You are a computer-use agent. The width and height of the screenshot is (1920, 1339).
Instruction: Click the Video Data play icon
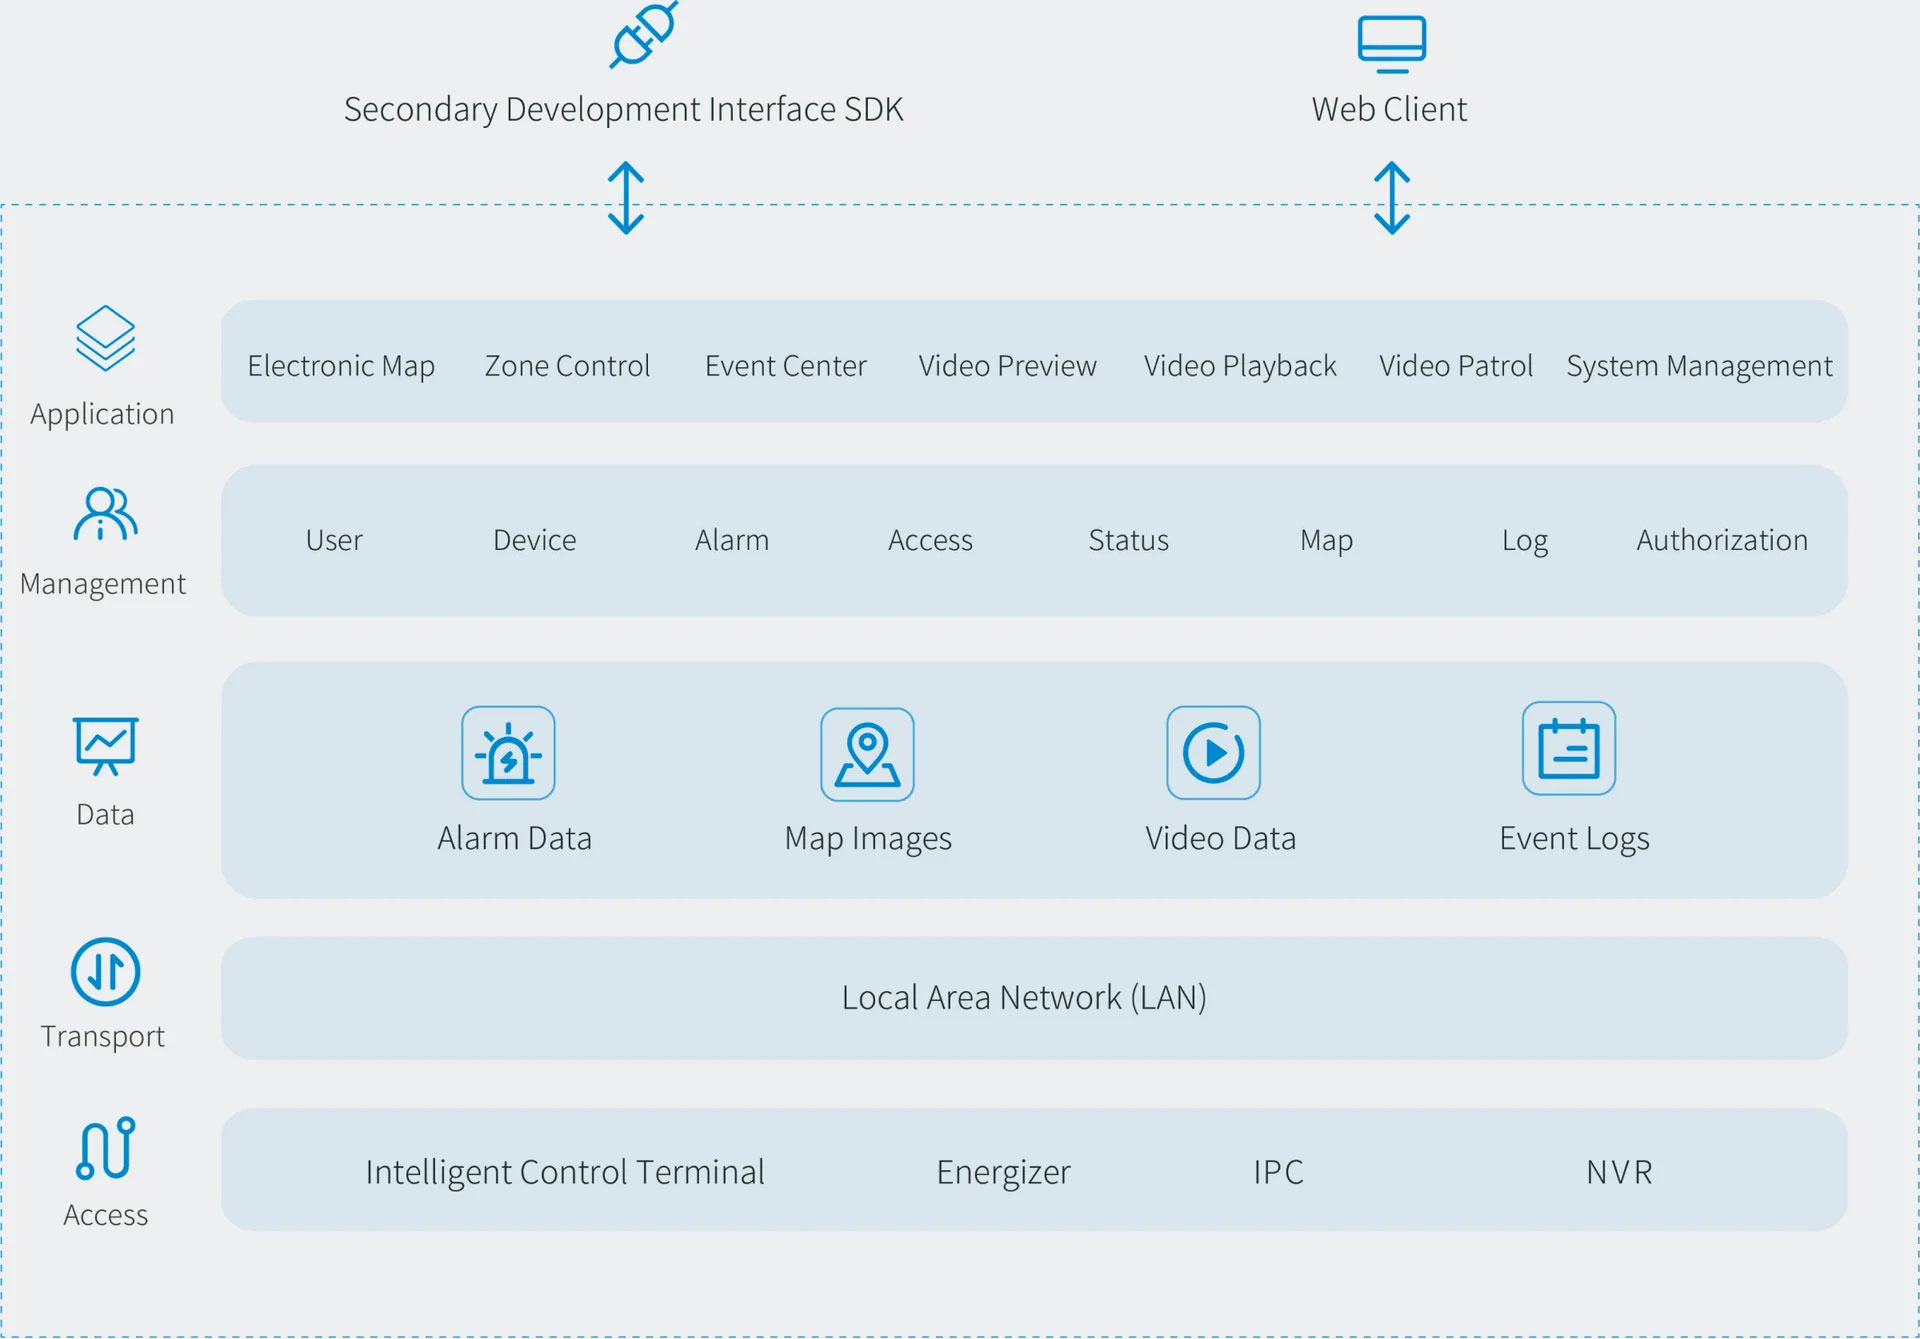click(x=1213, y=752)
